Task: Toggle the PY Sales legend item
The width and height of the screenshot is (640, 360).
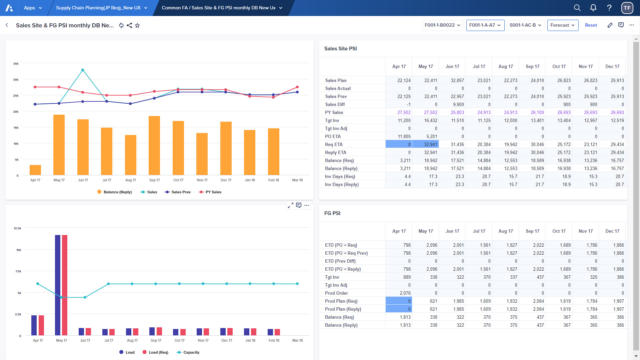Action: (210, 192)
